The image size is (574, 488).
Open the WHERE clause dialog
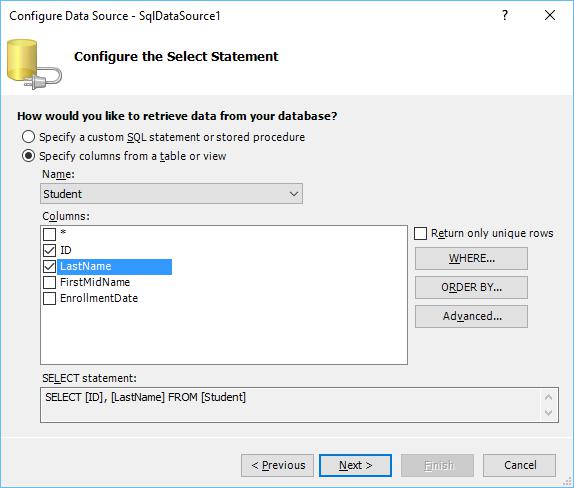[471, 258]
